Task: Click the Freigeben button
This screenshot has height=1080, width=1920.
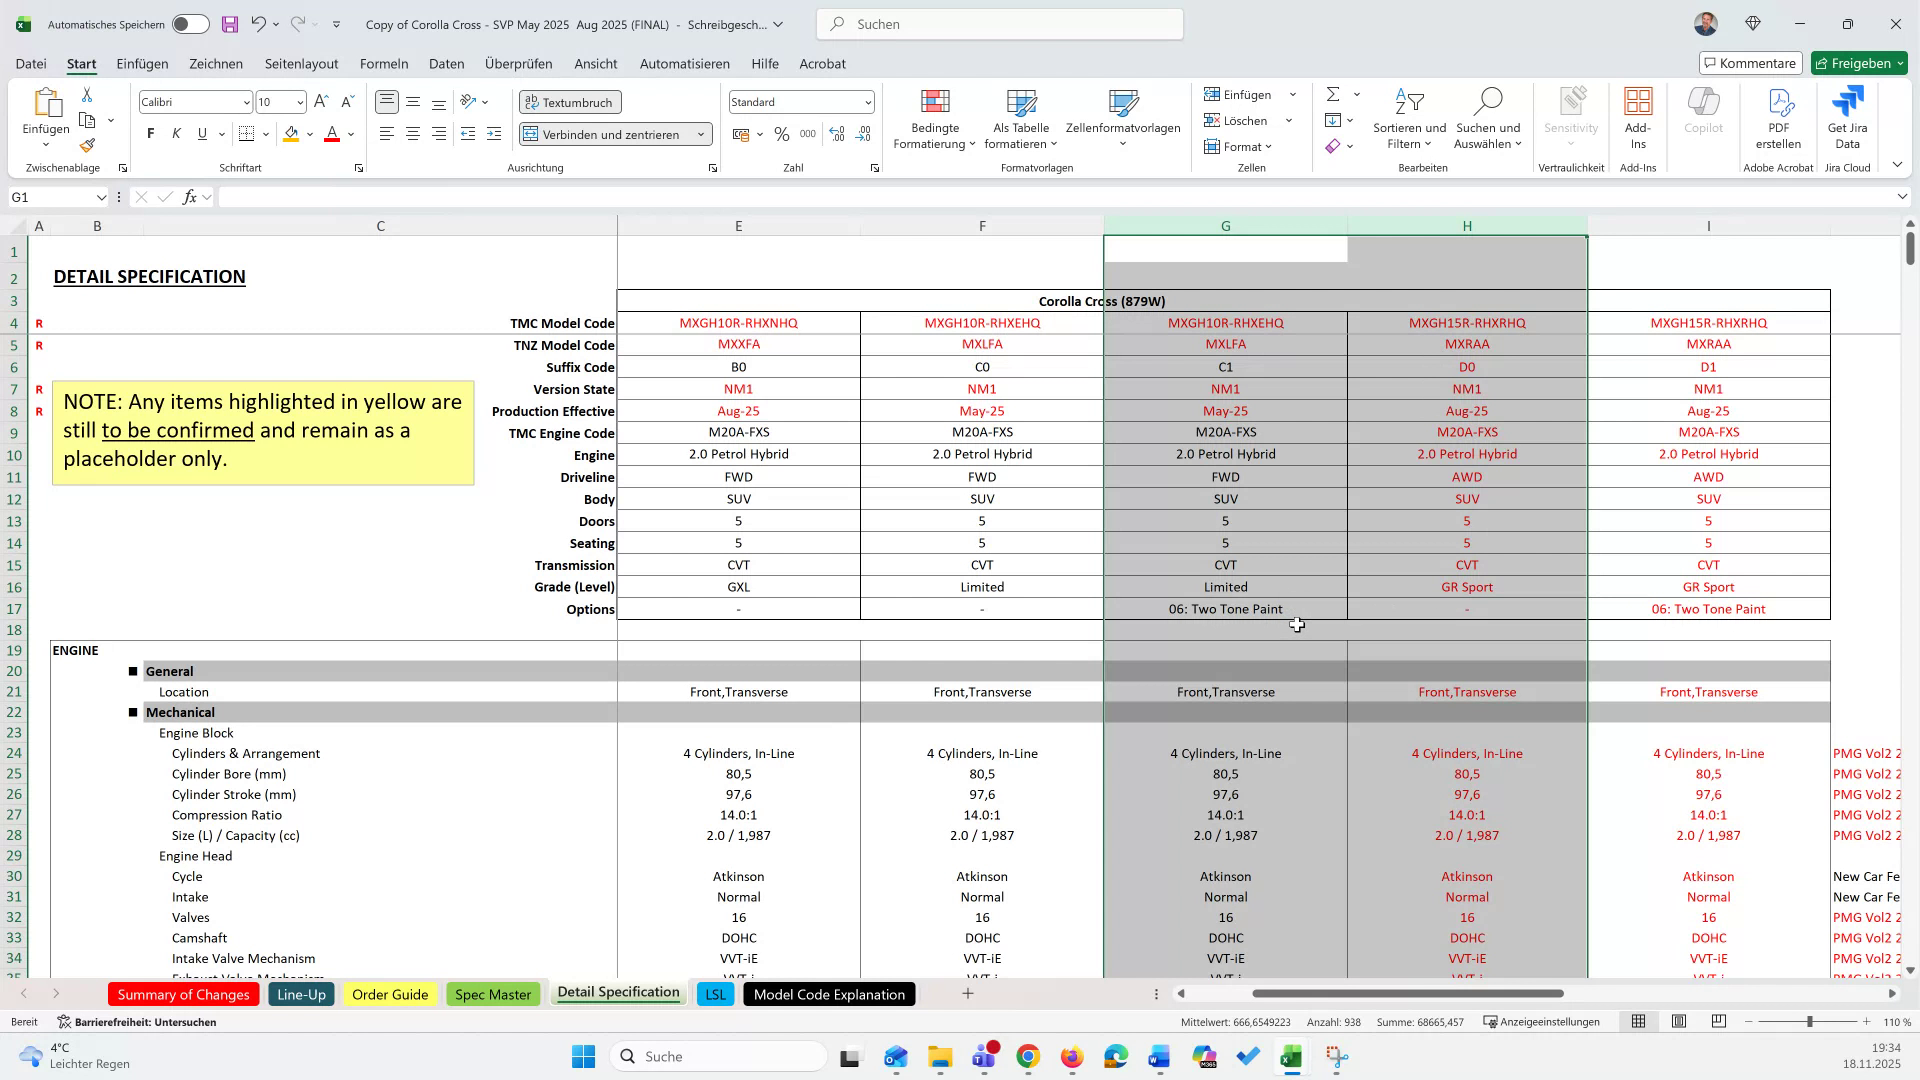Action: coord(1859,62)
